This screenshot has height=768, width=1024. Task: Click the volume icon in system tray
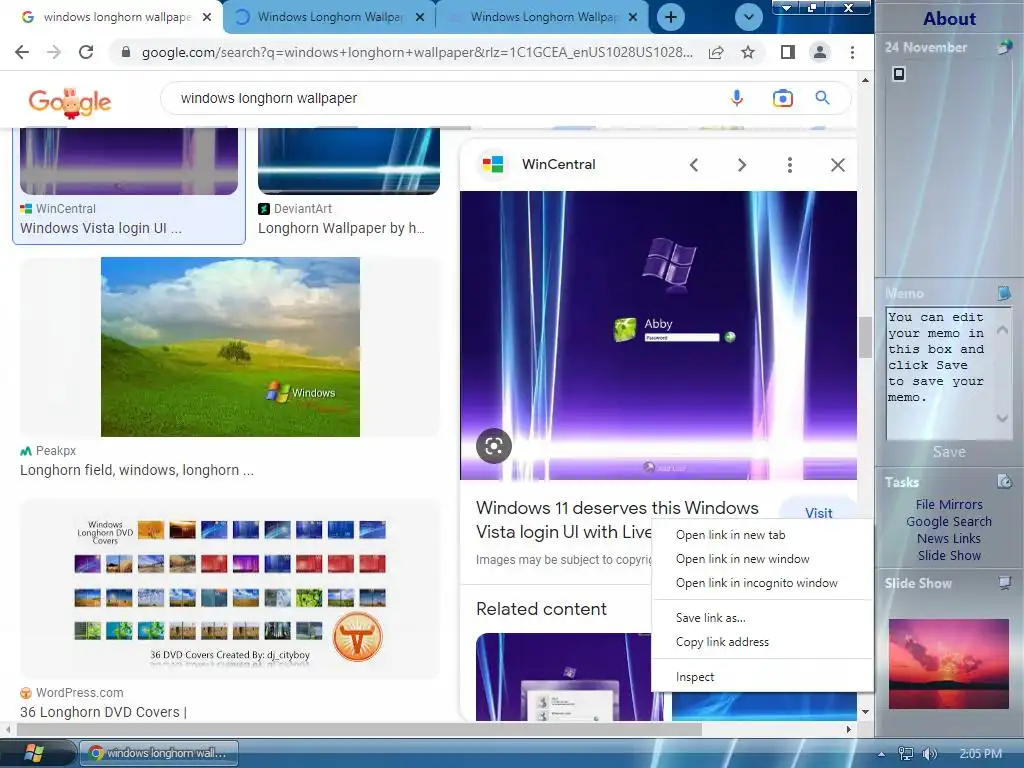coord(929,754)
